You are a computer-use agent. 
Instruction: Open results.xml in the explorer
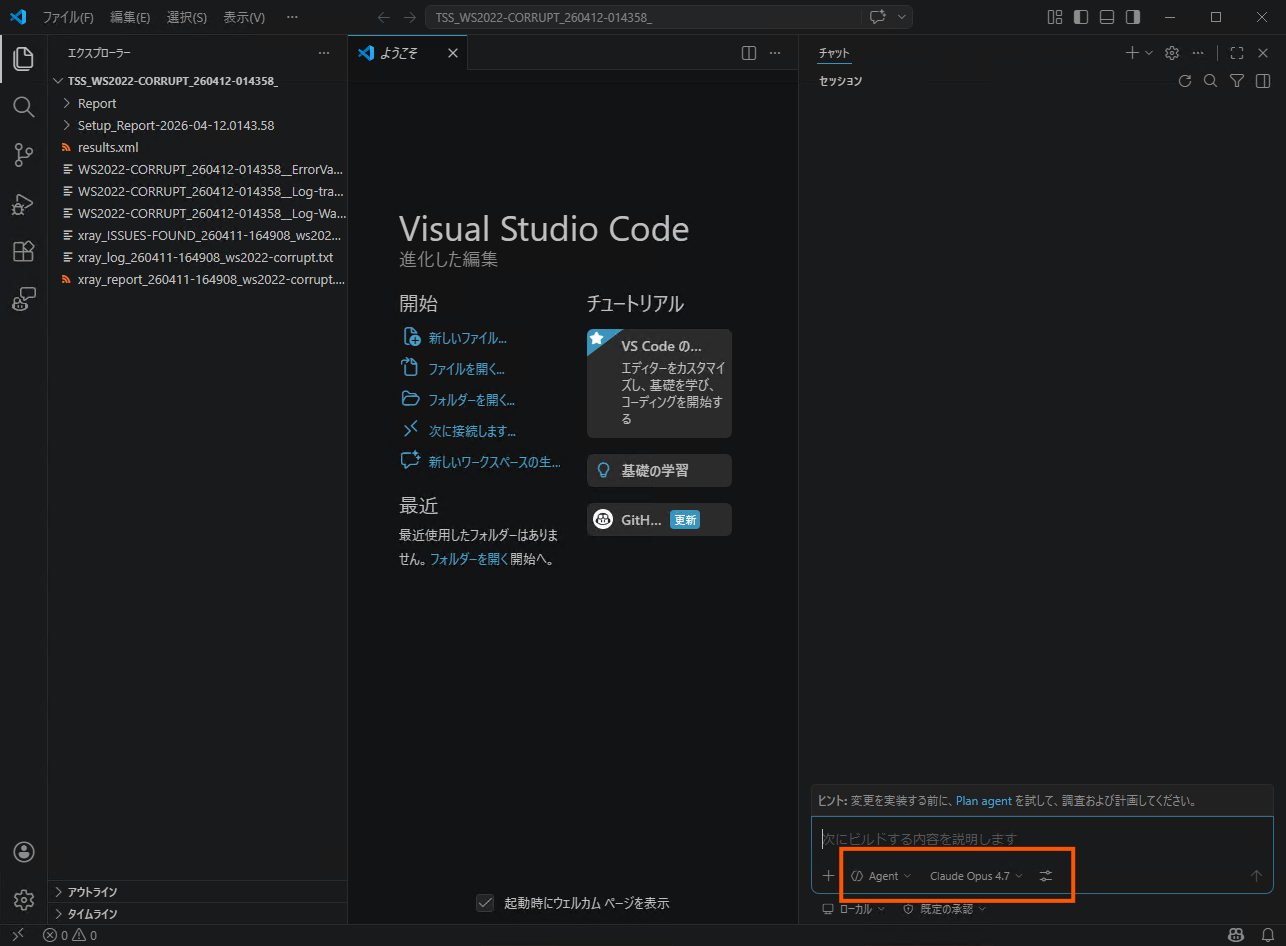(197, 147)
